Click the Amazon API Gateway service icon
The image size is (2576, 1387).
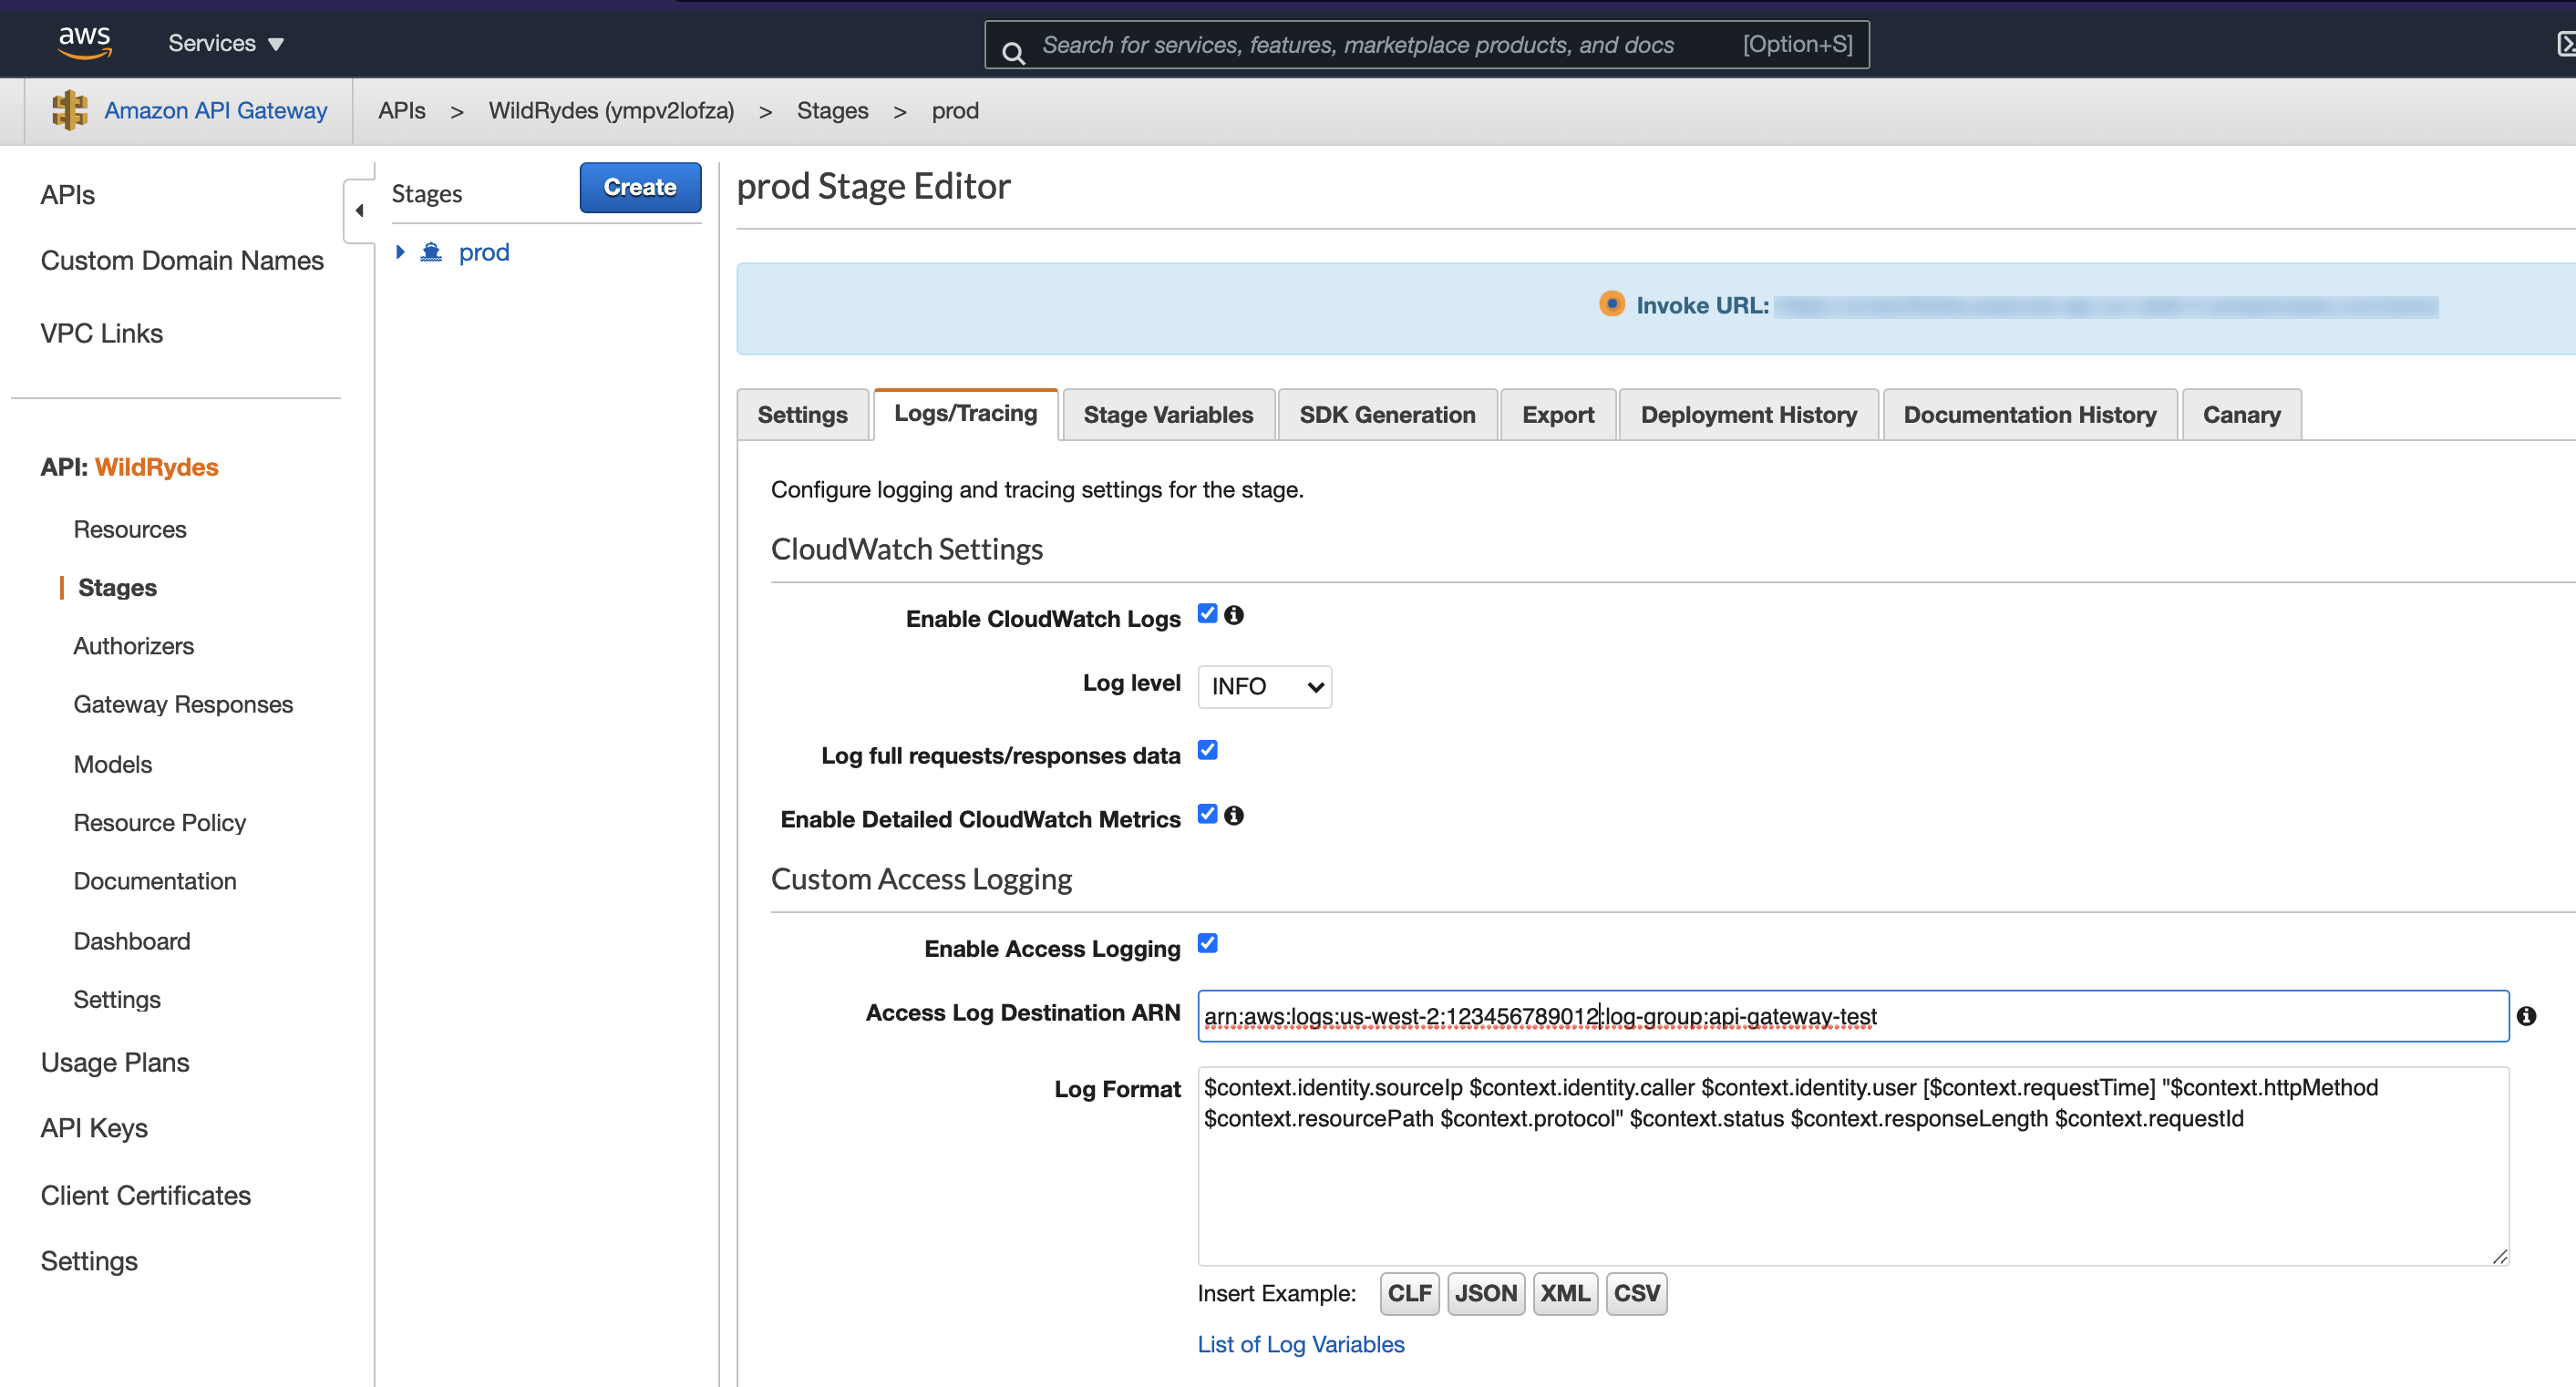[x=70, y=110]
